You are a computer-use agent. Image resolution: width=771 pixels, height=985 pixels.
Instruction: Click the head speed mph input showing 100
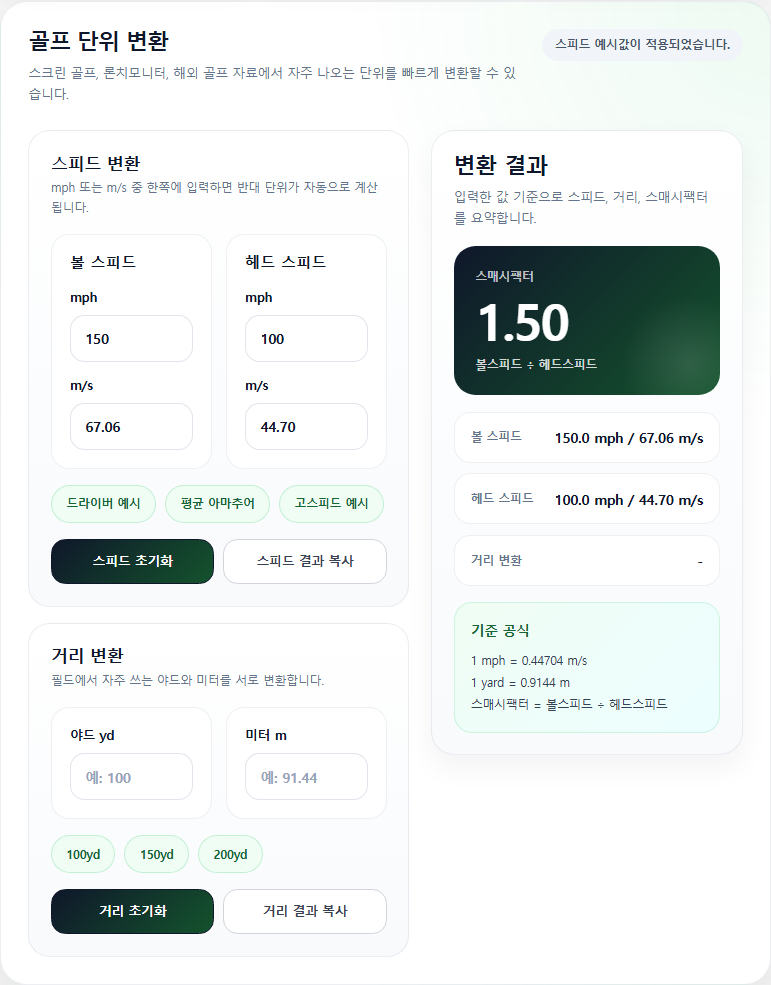[x=306, y=339]
